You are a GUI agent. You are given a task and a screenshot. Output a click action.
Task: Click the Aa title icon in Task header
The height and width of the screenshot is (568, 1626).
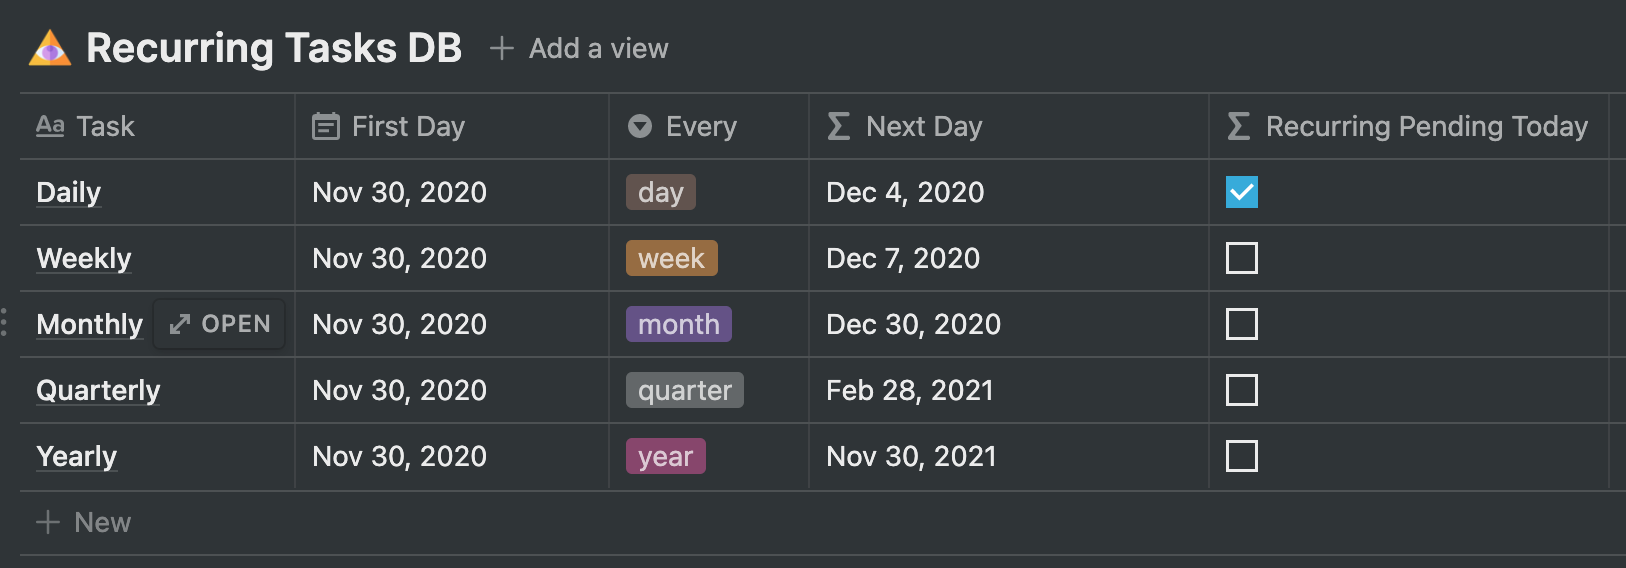click(x=50, y=126)
